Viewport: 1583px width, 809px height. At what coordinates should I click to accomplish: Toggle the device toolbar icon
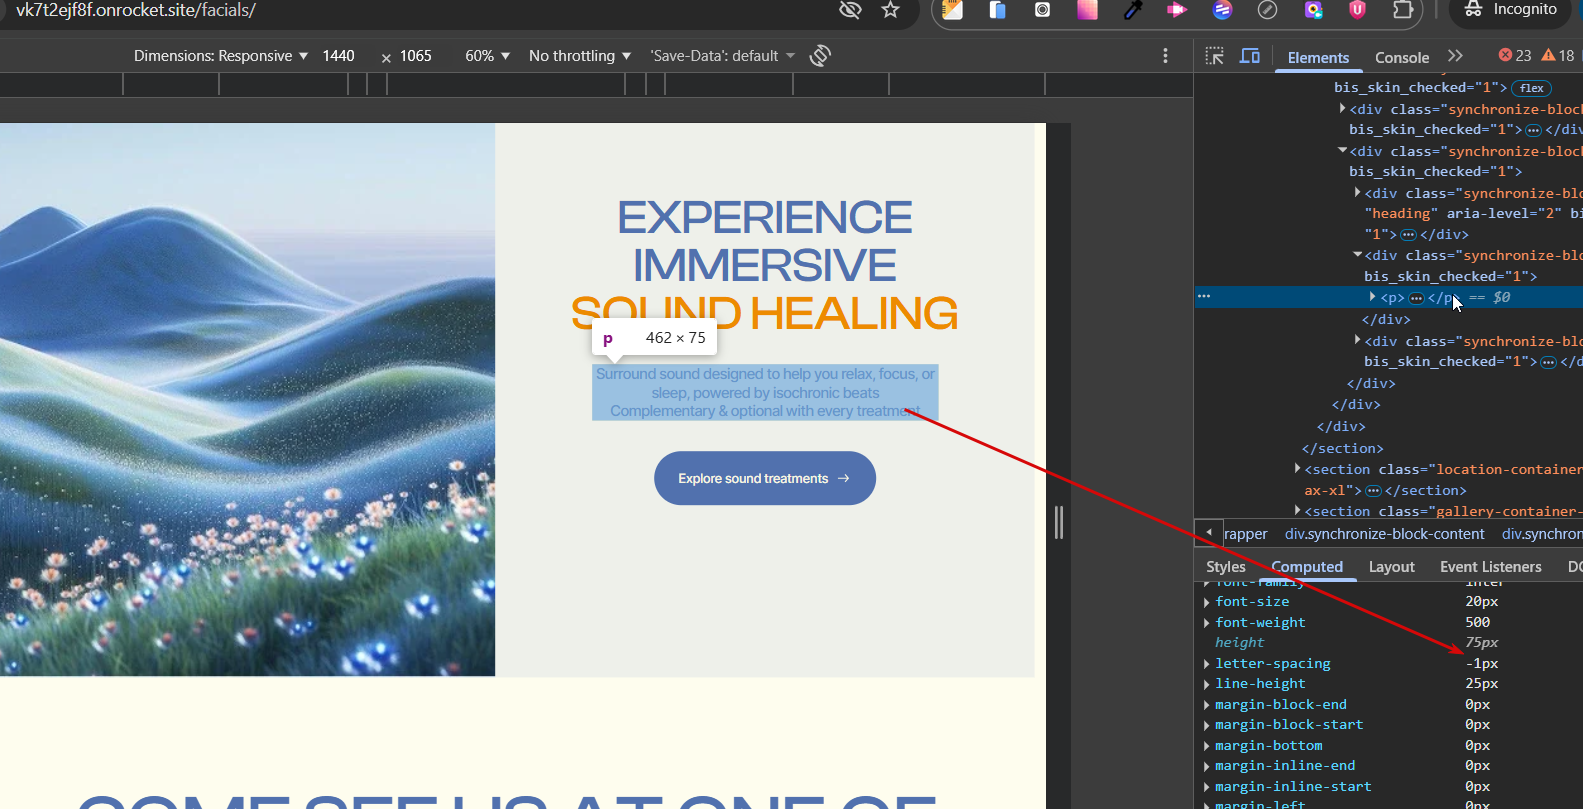coord(1250,56)
